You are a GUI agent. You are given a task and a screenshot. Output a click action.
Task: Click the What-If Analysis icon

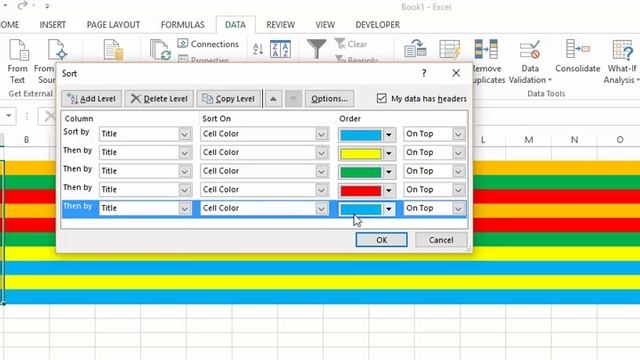(622, 50)
